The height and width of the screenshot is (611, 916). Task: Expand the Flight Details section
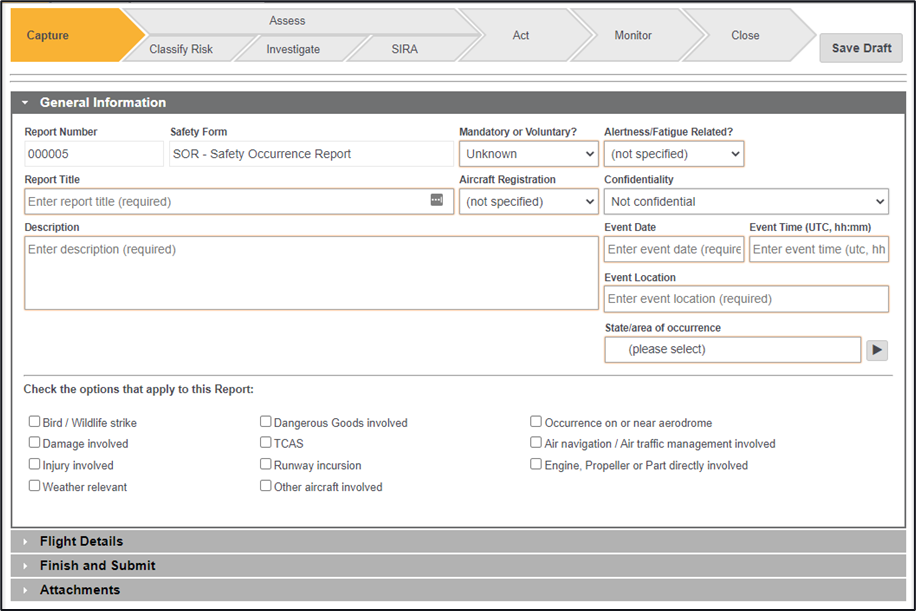(81, 541)
